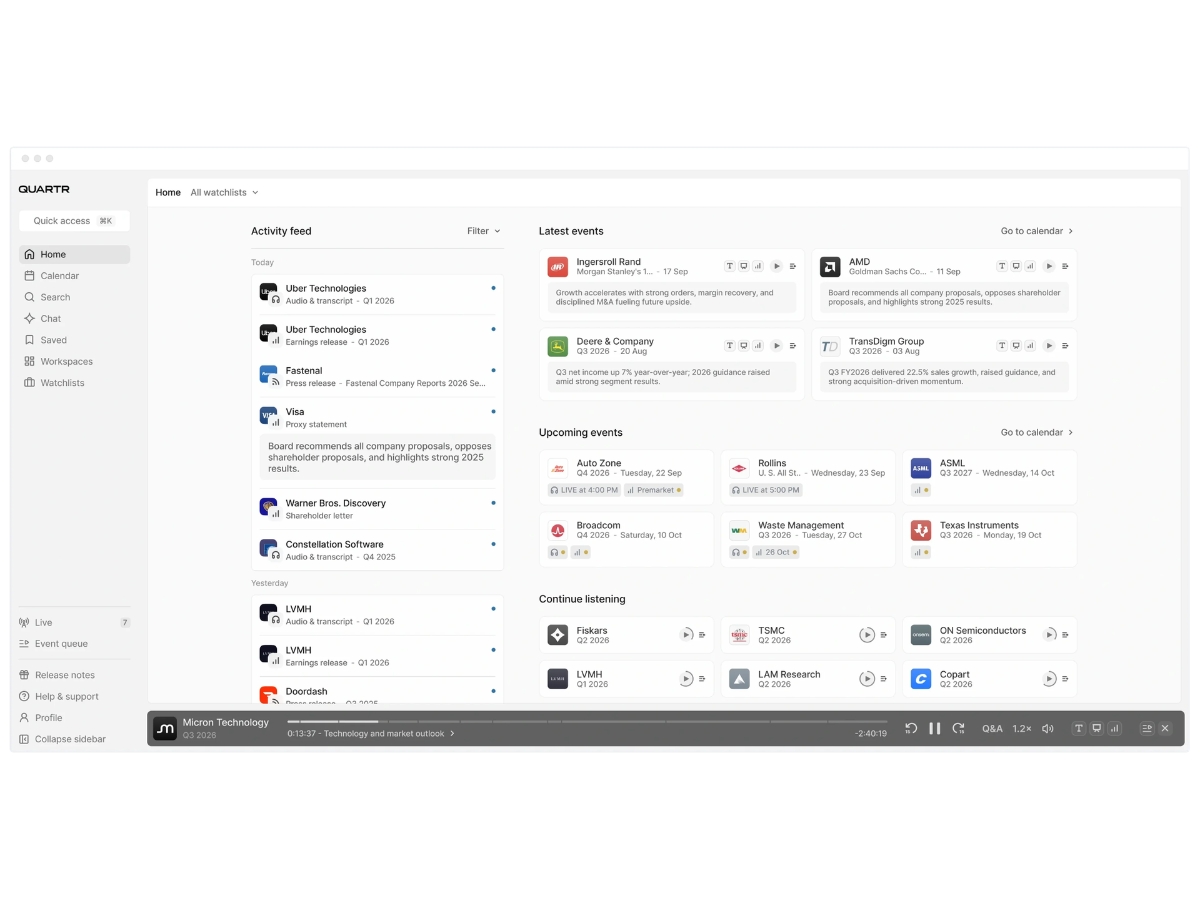
Task: Jump to Q&A section in player
Action: click(x=992, y=729)
